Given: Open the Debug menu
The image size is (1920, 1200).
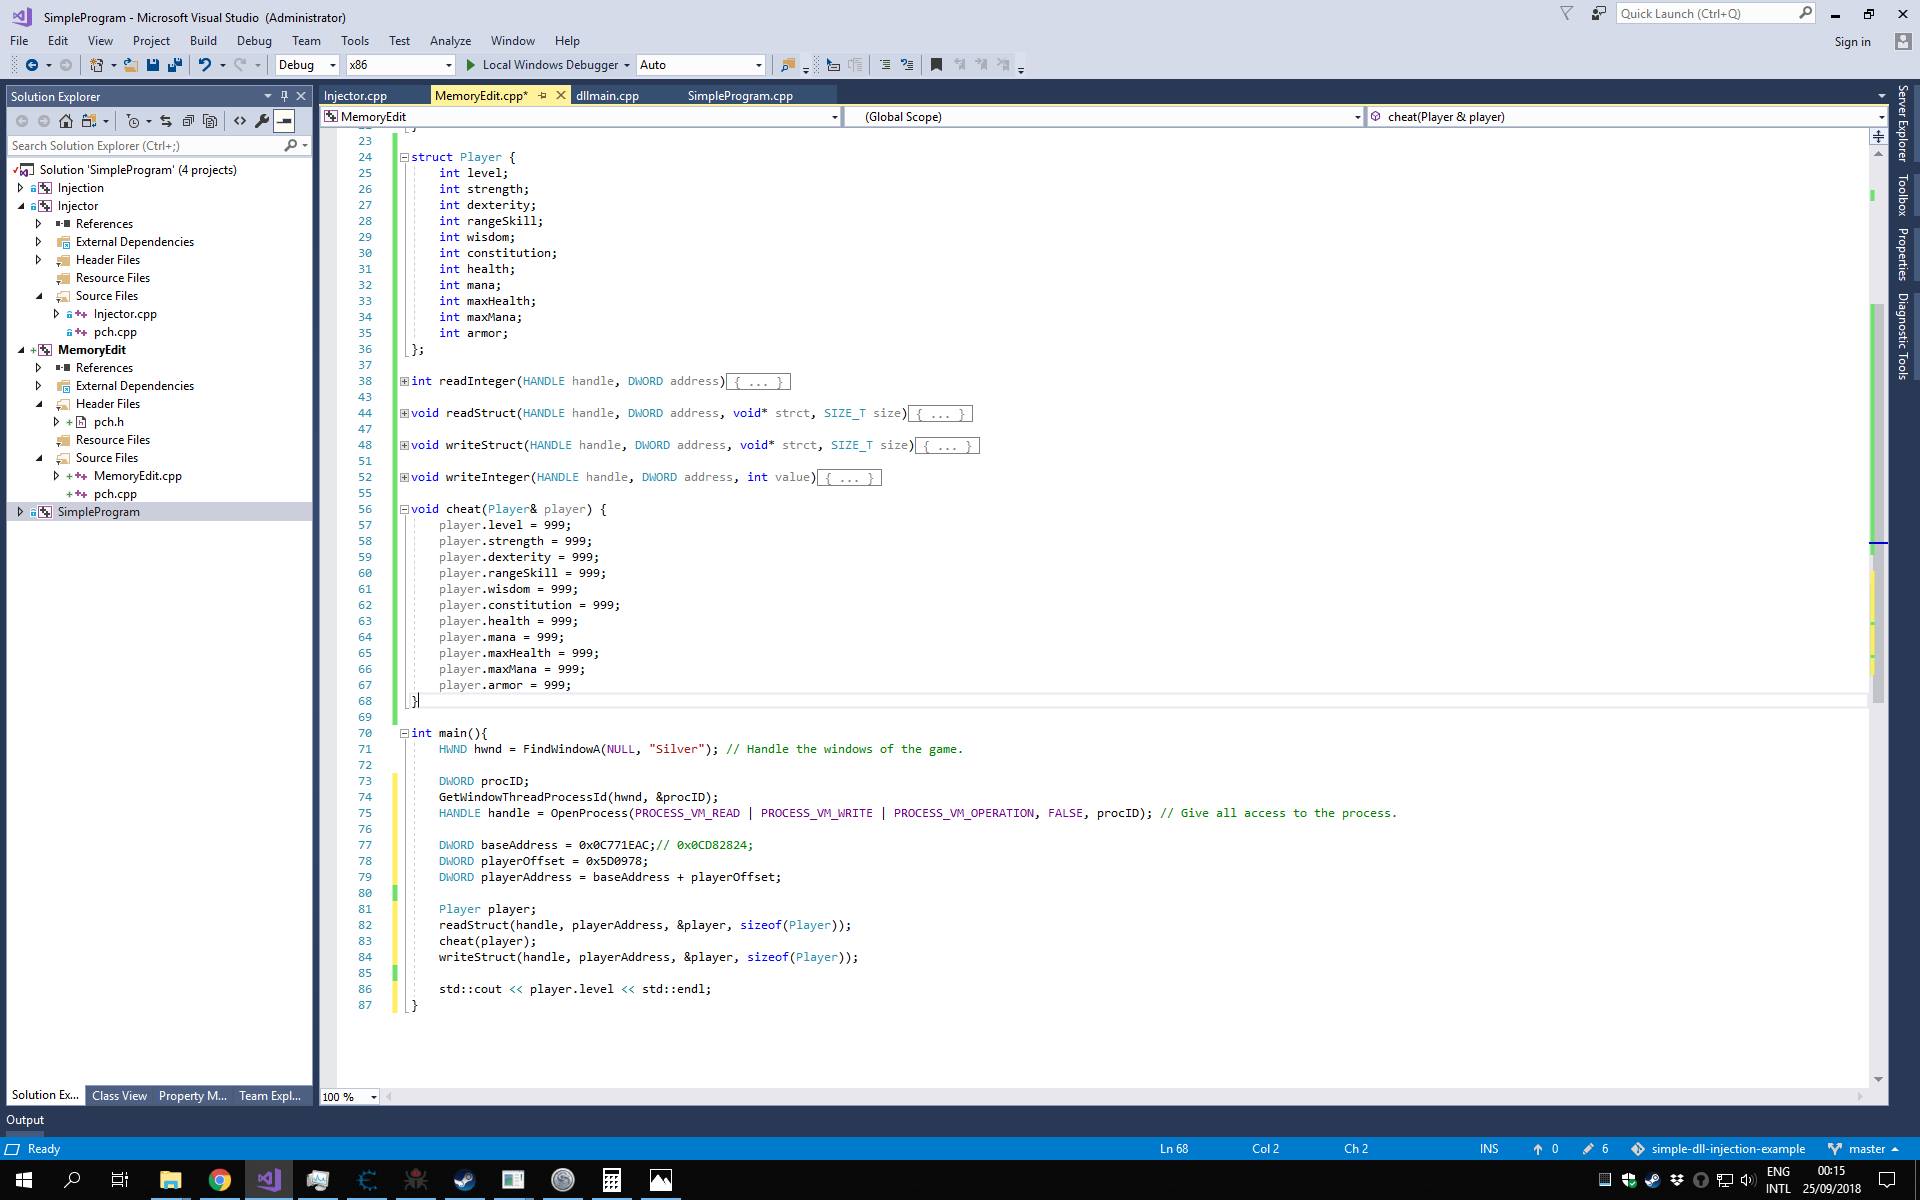Looking at the screenshot, I should 254,40.
